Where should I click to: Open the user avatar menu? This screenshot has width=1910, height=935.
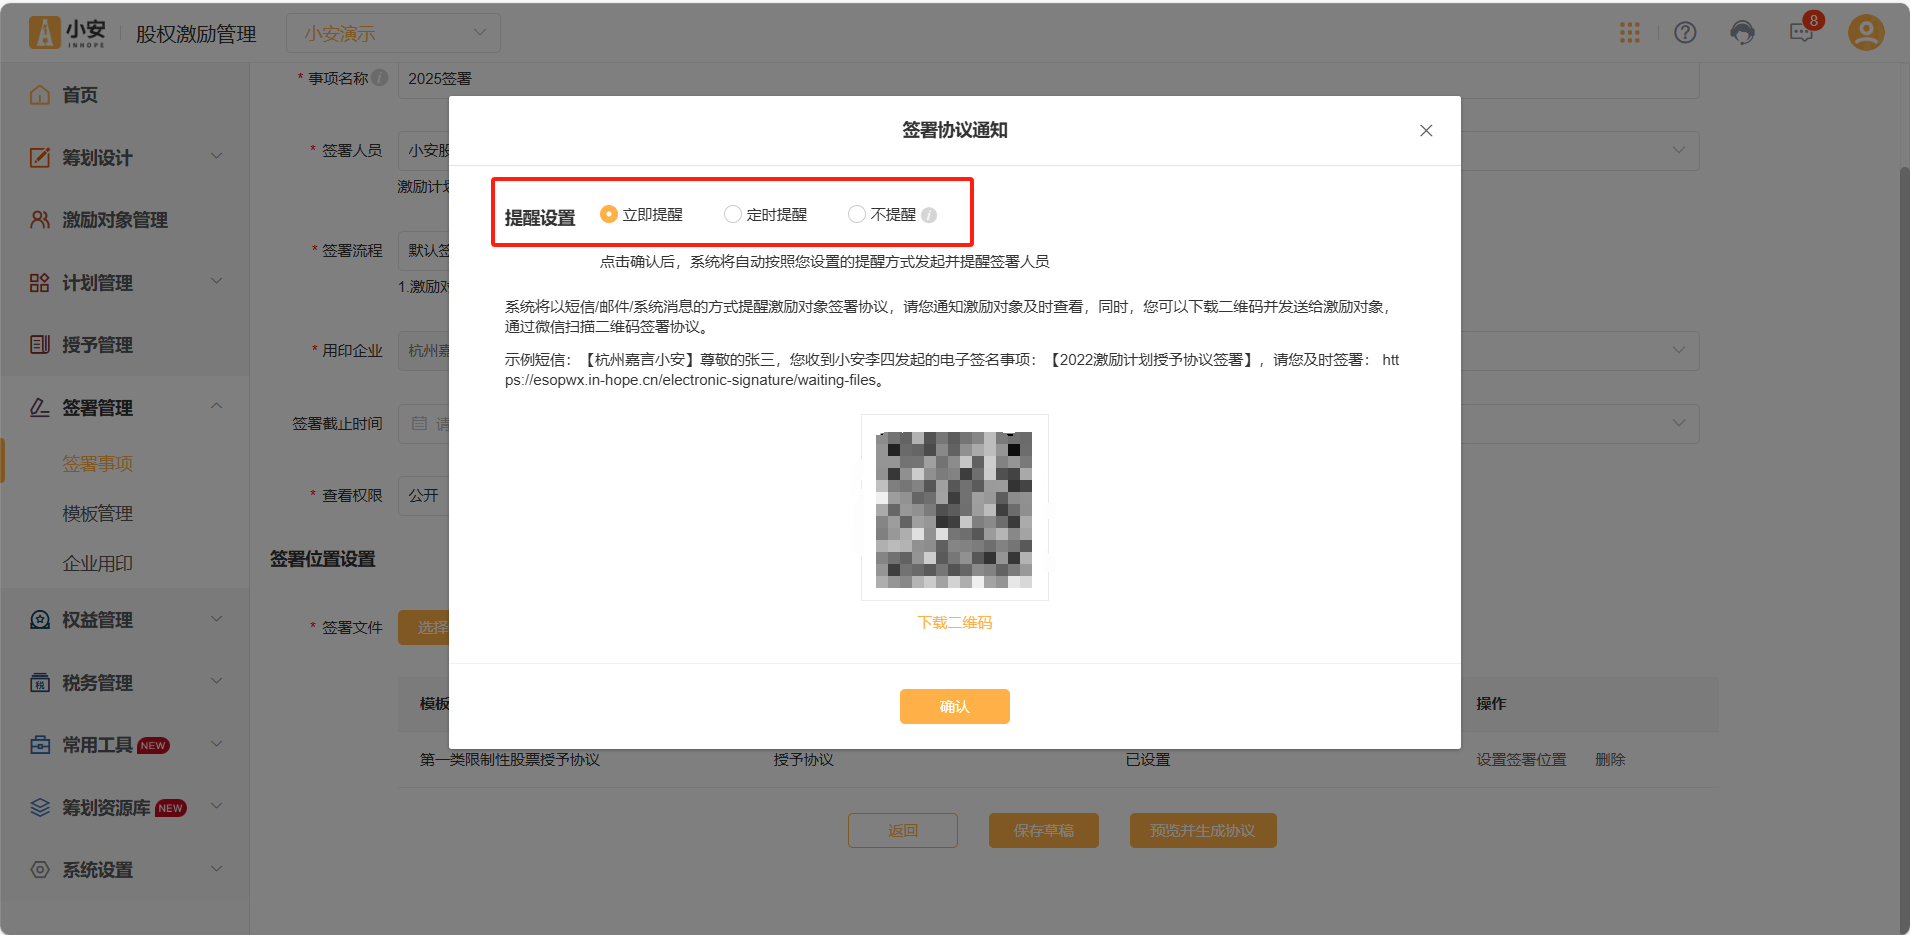coord(1865,33)
